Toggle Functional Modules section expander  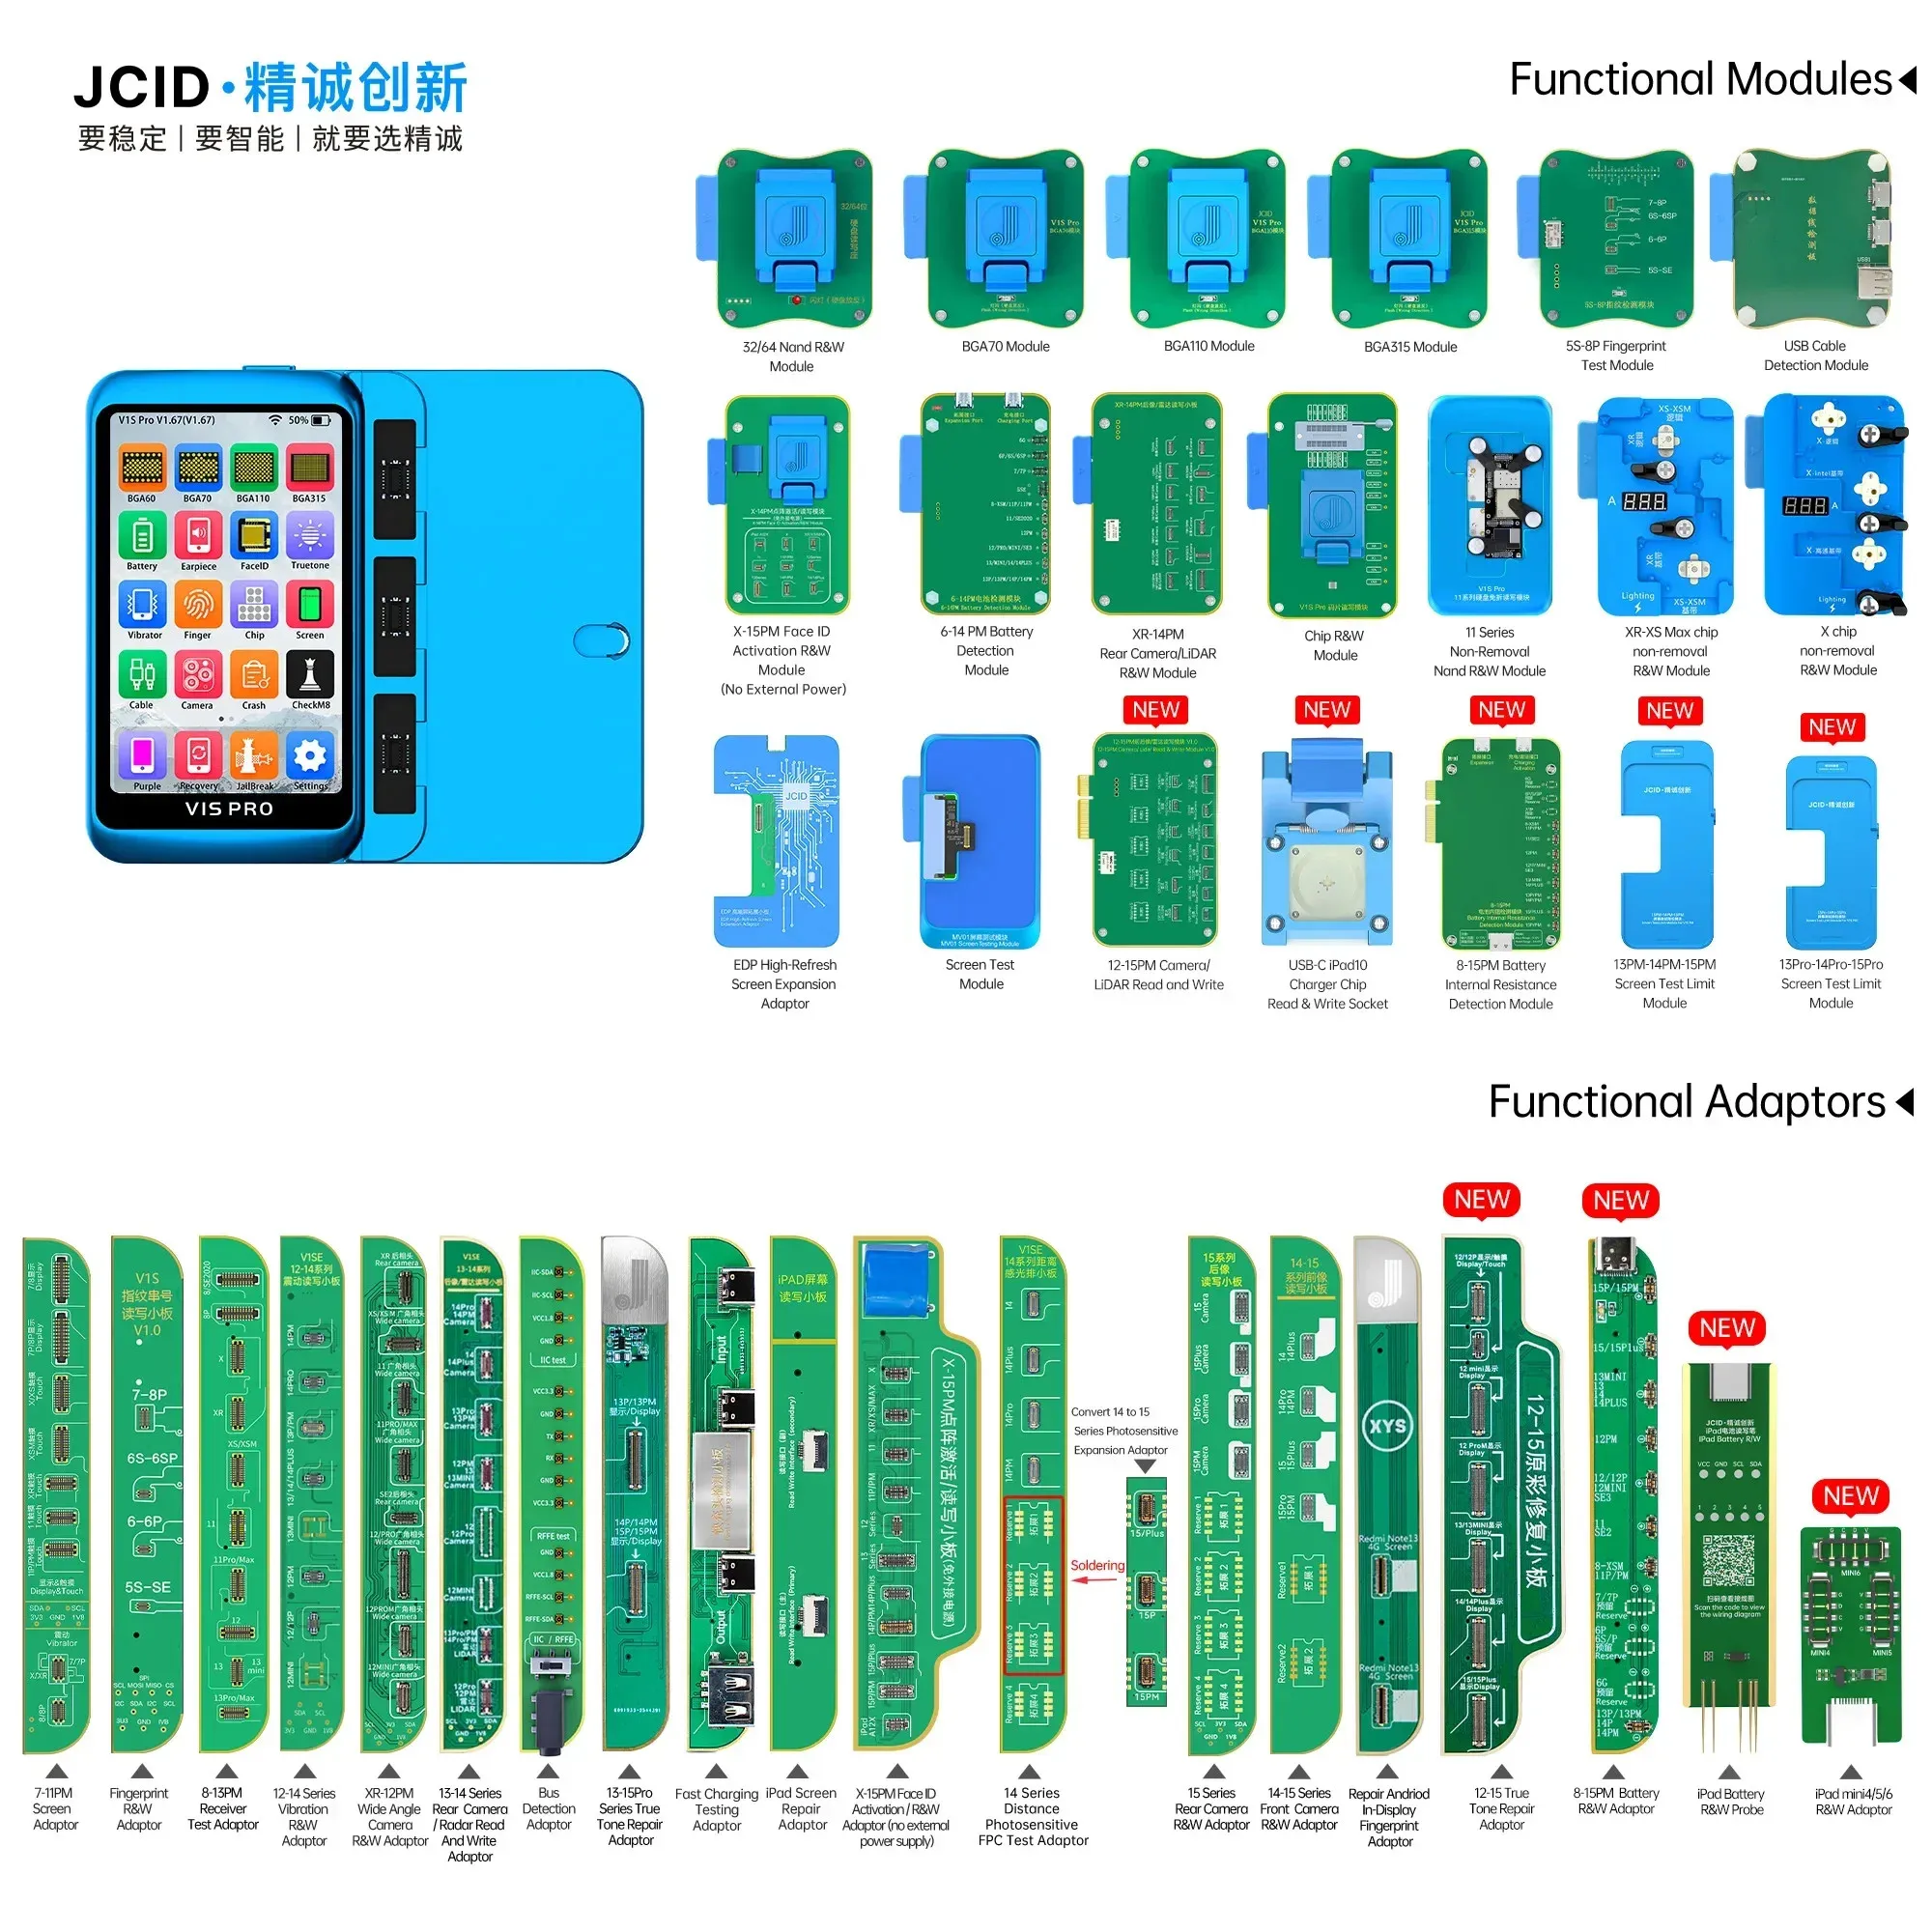click(x=1913, y=87)
